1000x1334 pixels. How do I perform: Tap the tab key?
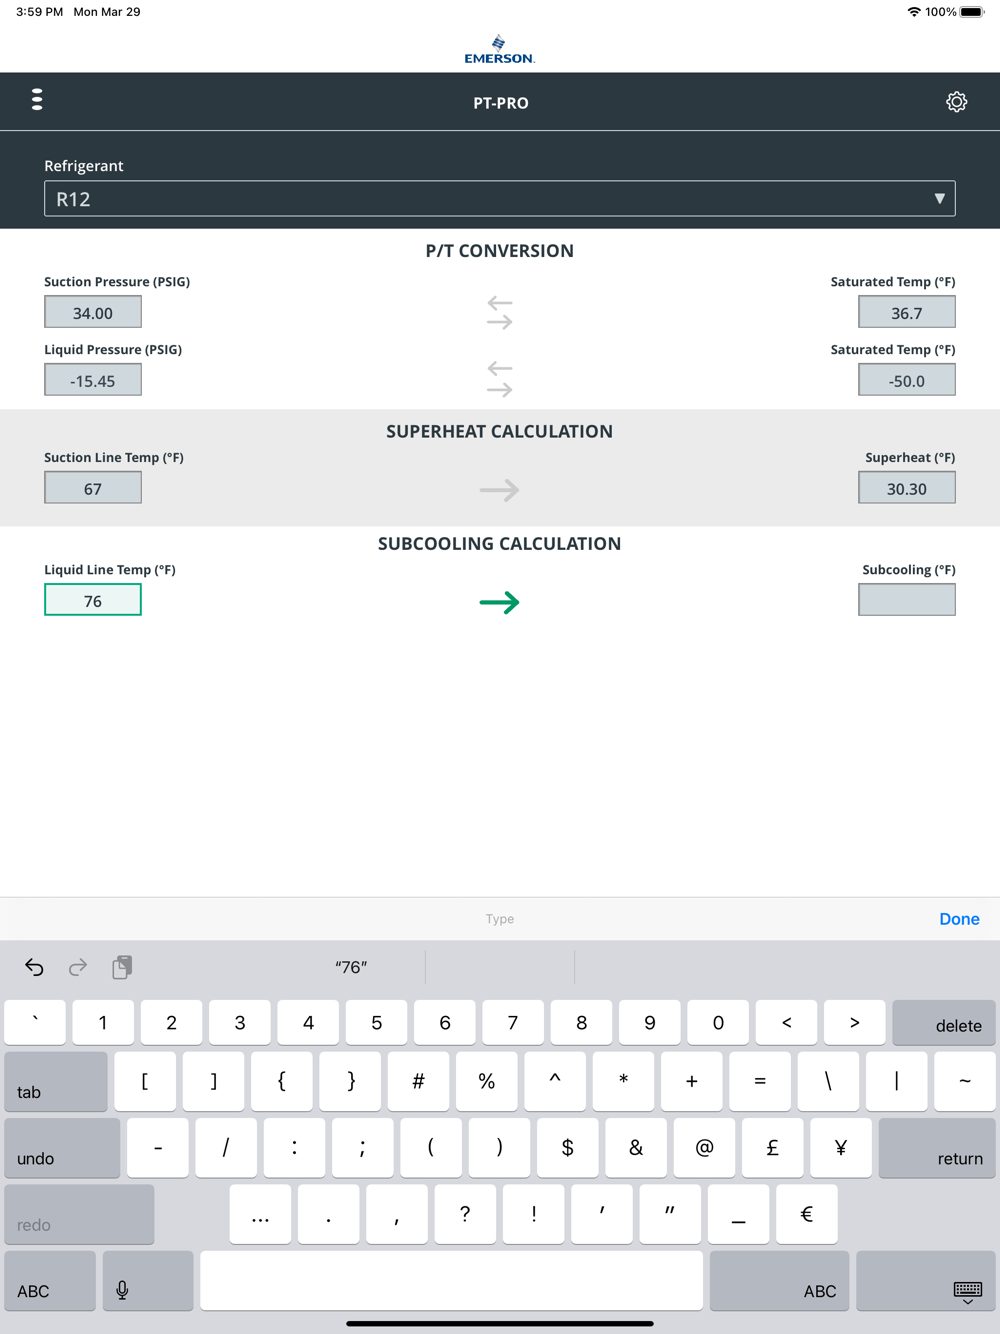coord(56,1082)
